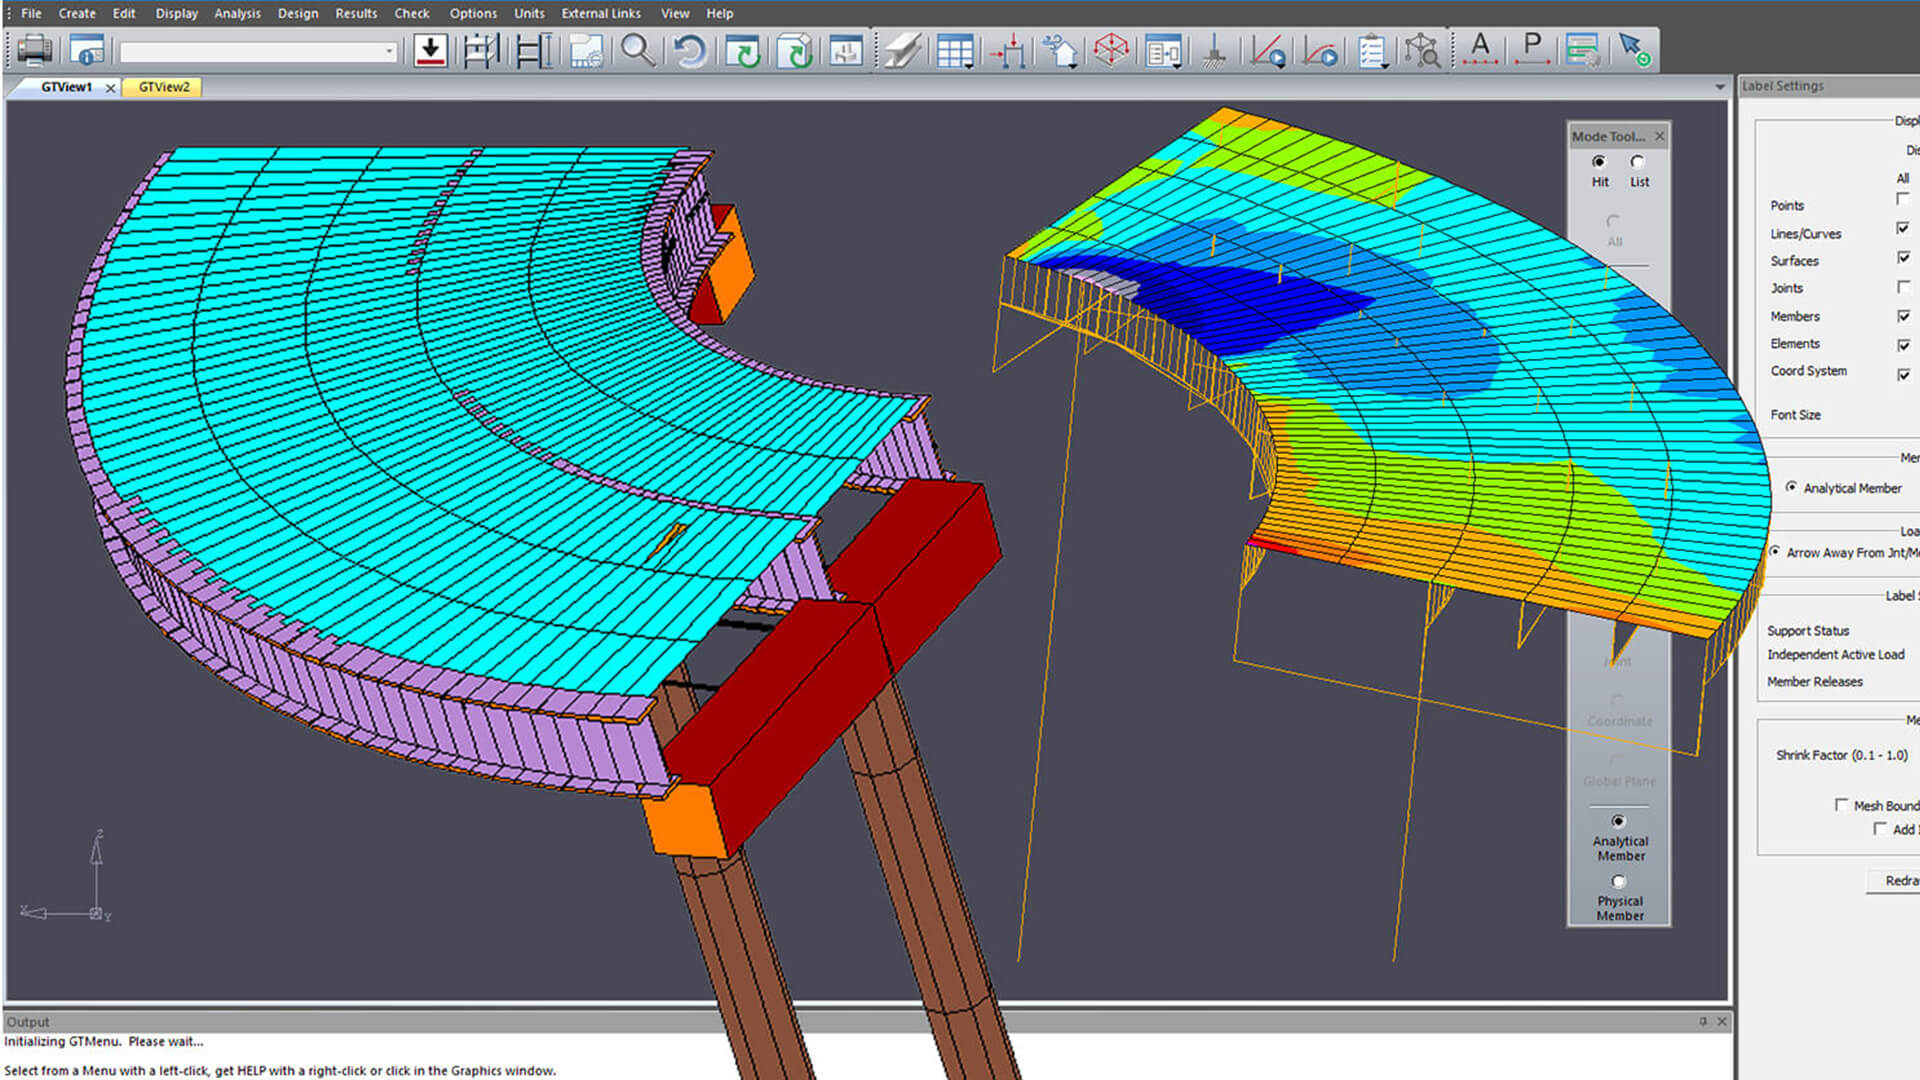The width and height of the screenshot is (1920, 1080).
Task: Select Physical Member radio button
Action: tap(1619, 882)
